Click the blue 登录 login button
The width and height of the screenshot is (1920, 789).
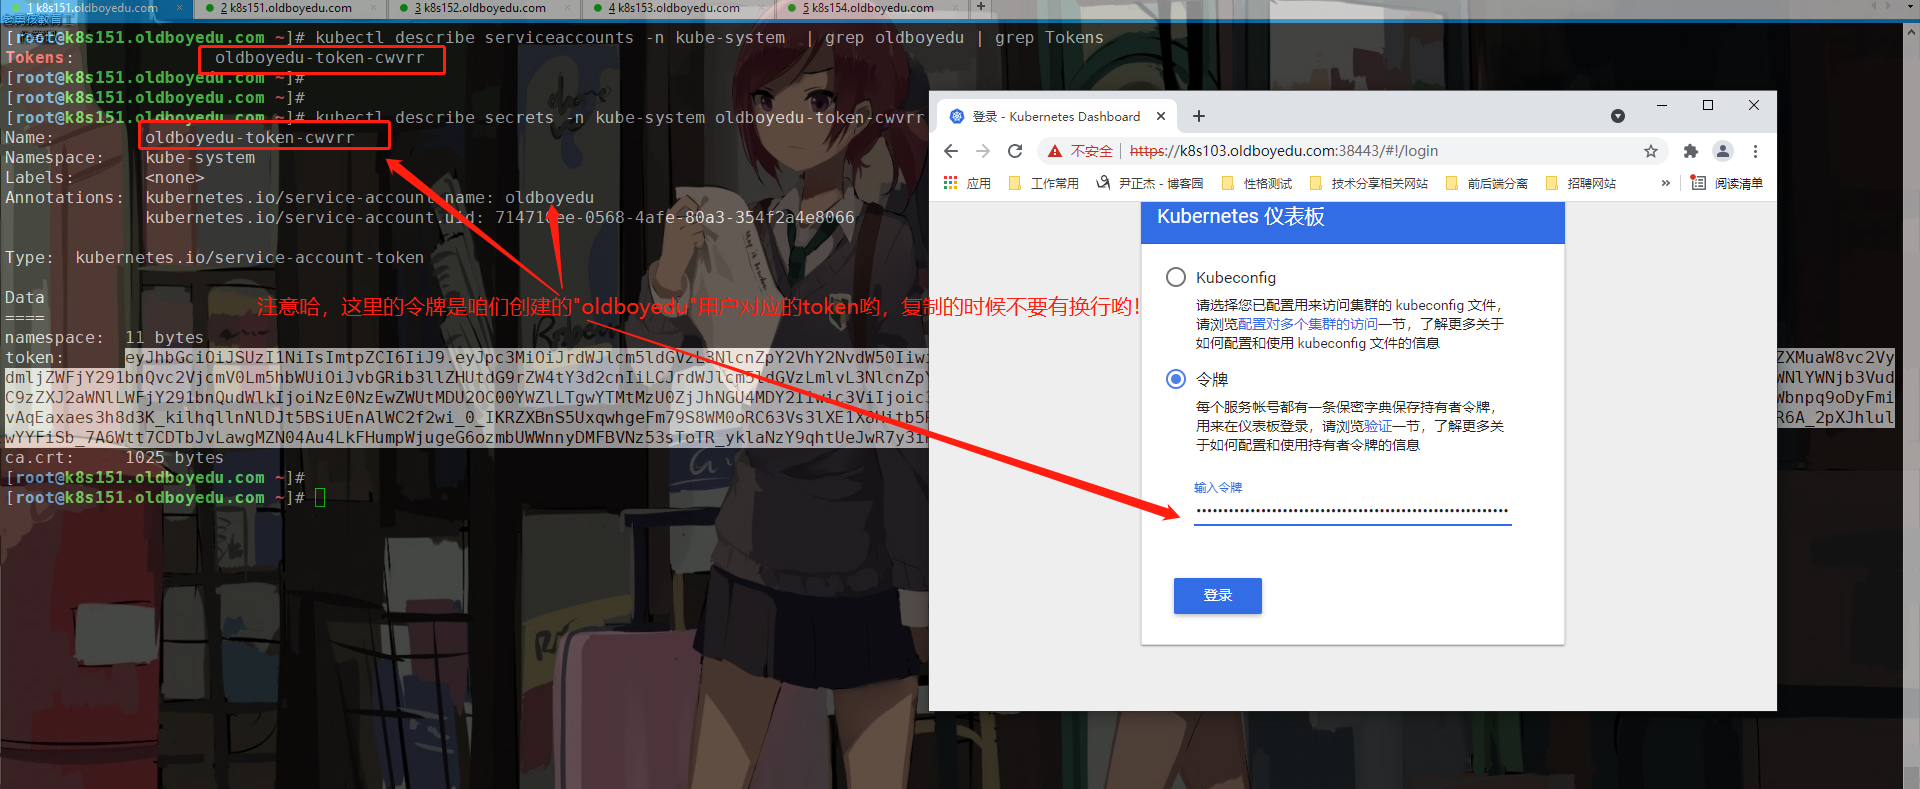coord(1217,595)
